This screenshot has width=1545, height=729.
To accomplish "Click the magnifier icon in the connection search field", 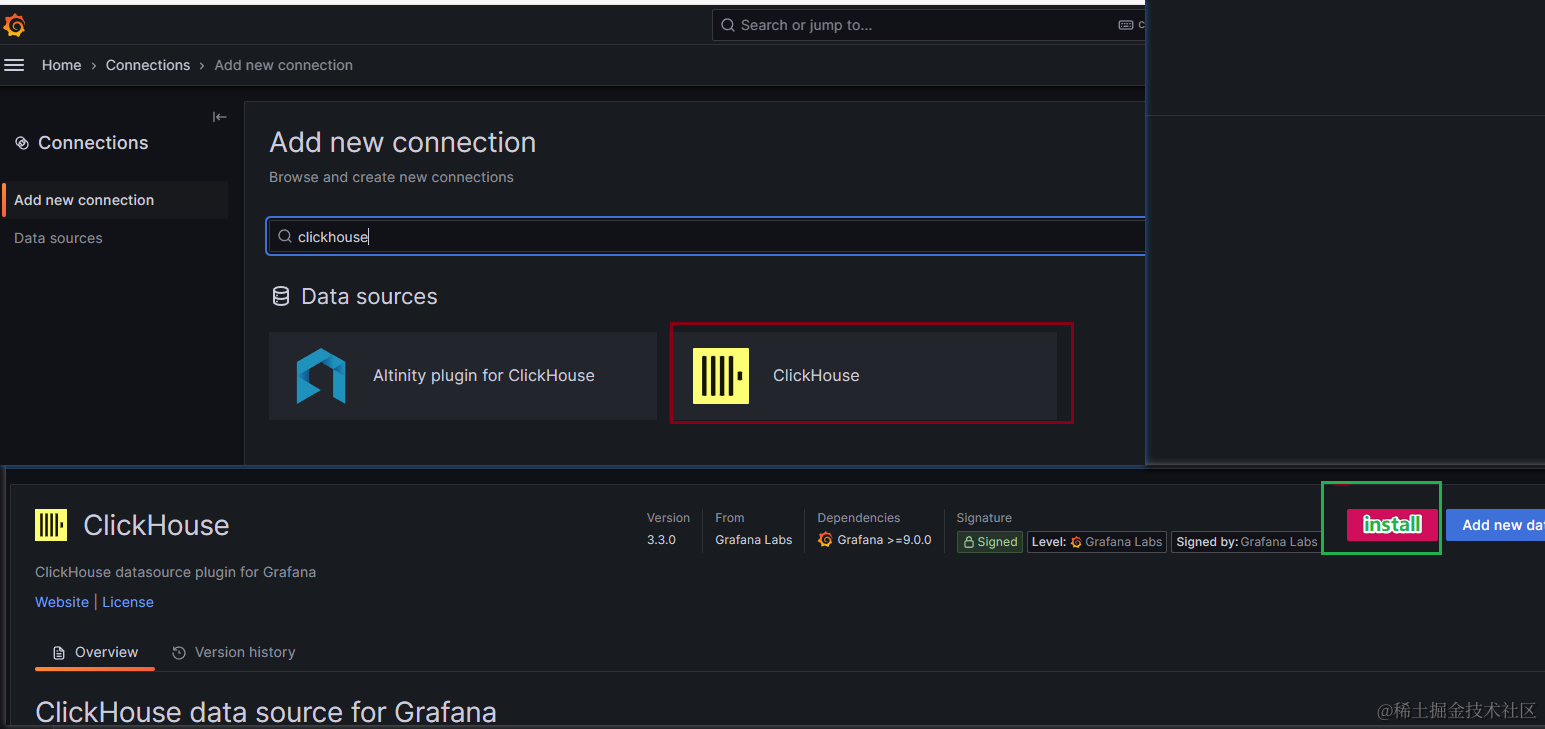I will 285,237.
